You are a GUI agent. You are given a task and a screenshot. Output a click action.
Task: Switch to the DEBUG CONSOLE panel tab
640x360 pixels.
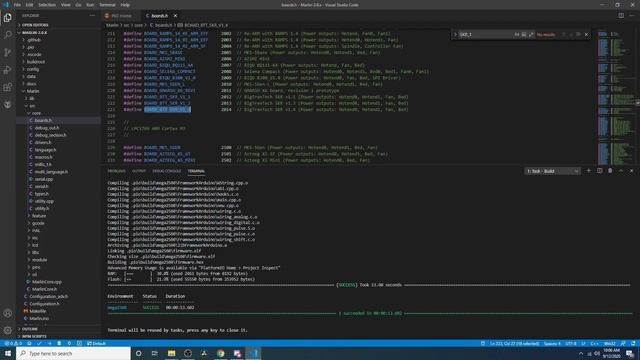click(167, 171)
